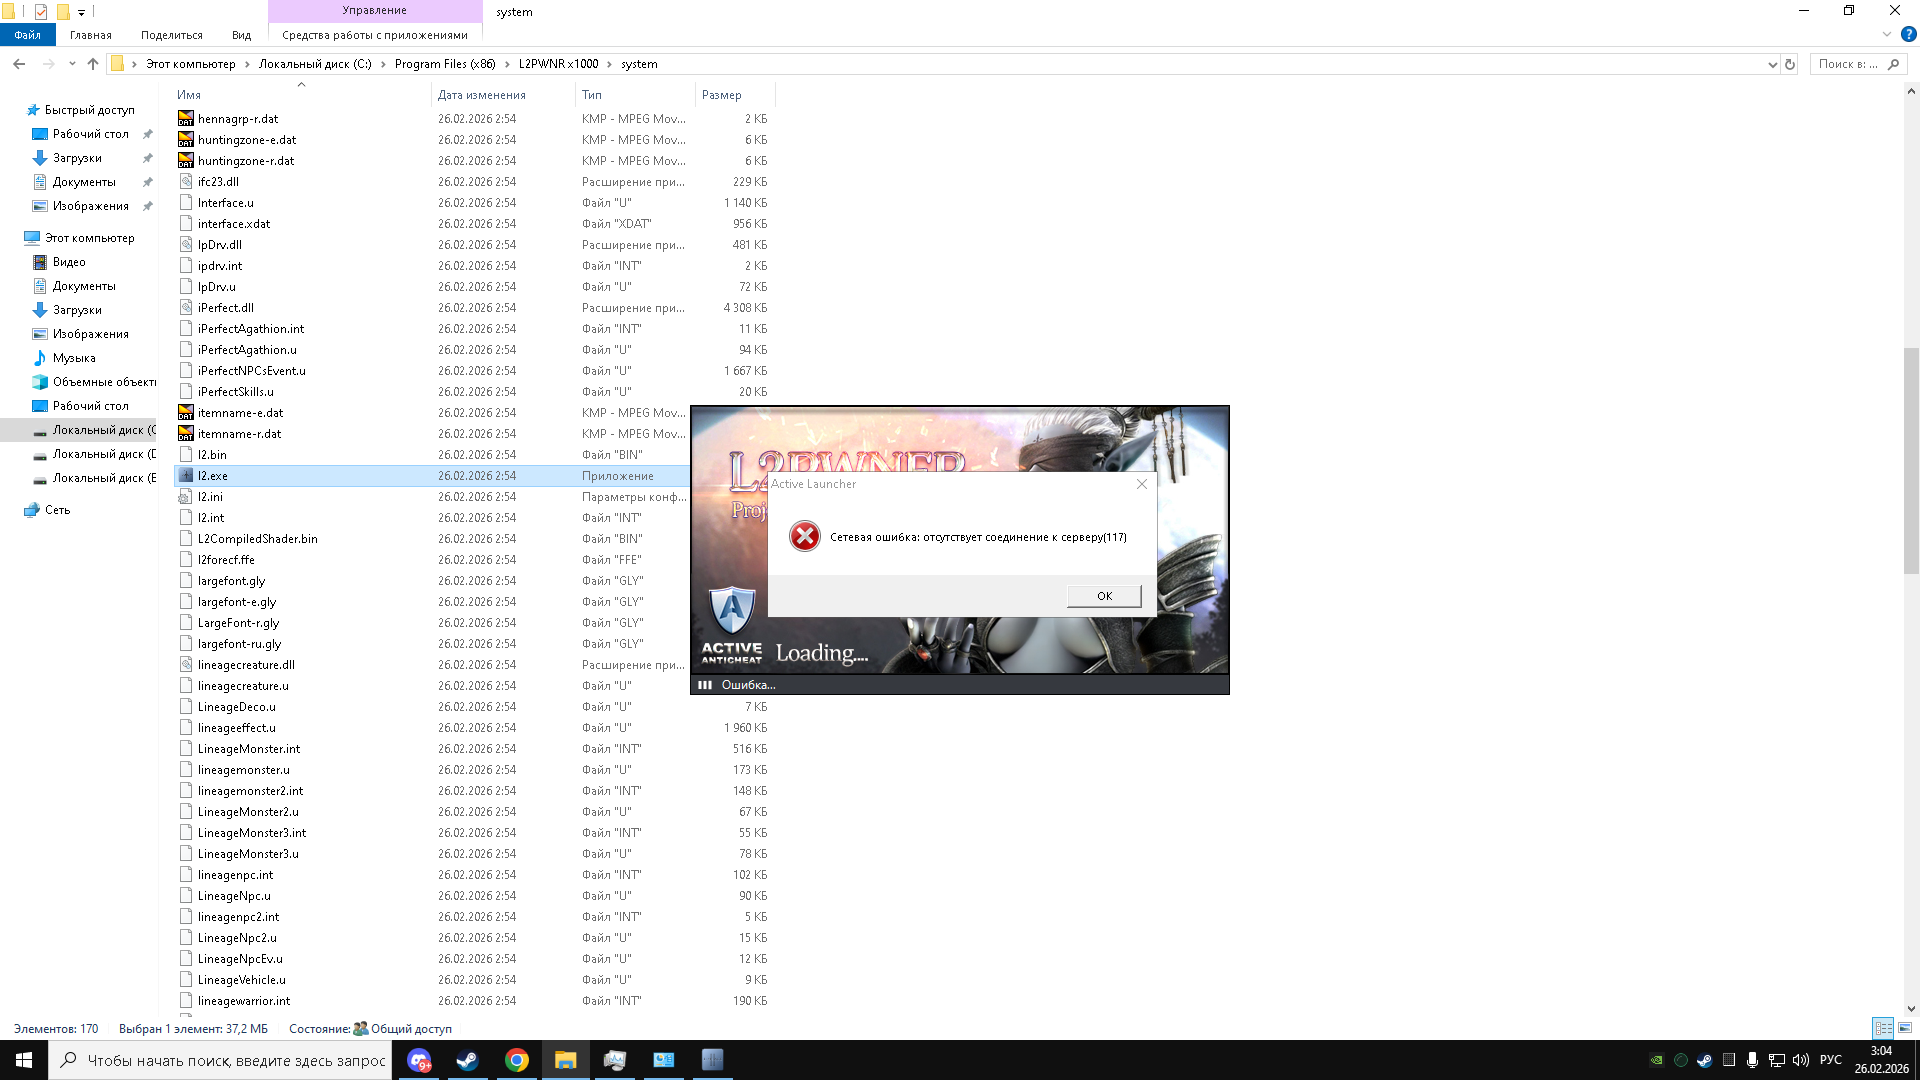Expand the ribbon chevron

point(1887,34)
